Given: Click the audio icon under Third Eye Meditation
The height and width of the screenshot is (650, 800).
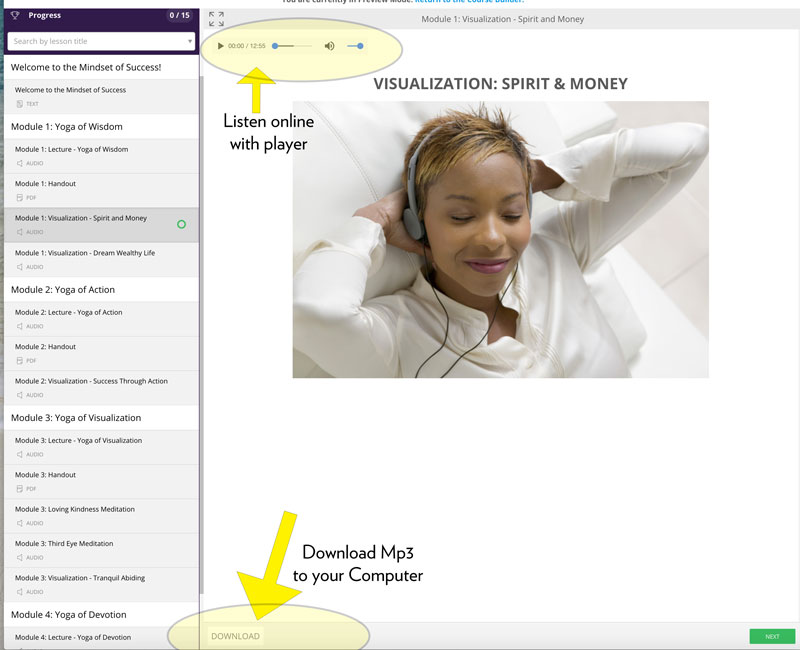Looking at the screenshot, I should (x=20, y=558).
